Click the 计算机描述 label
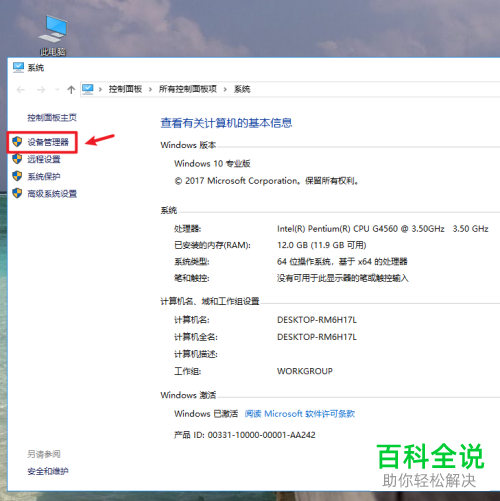Screen dimensions: 500x501 [x=196, y=354]
